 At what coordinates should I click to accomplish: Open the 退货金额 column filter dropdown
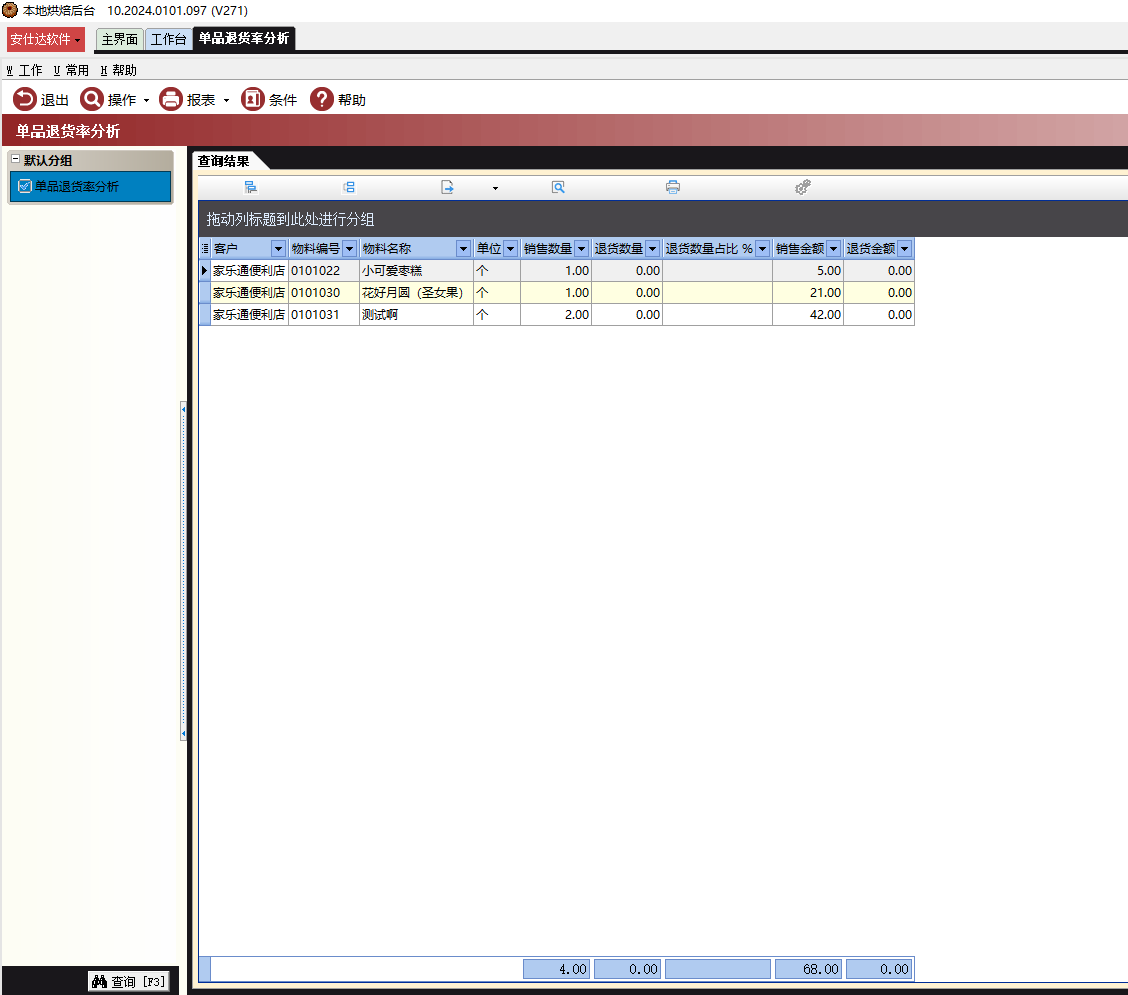point(905,249)
